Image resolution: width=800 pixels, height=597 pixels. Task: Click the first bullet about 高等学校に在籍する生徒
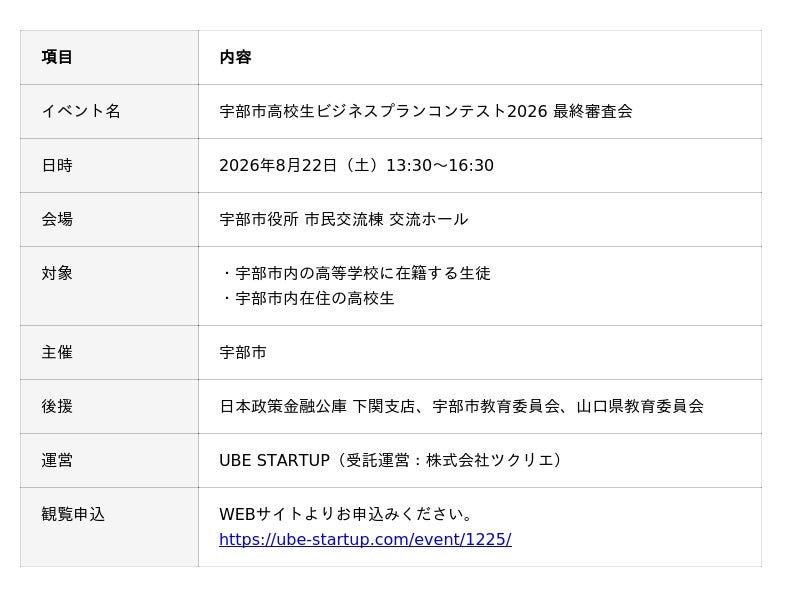[355, 273]
